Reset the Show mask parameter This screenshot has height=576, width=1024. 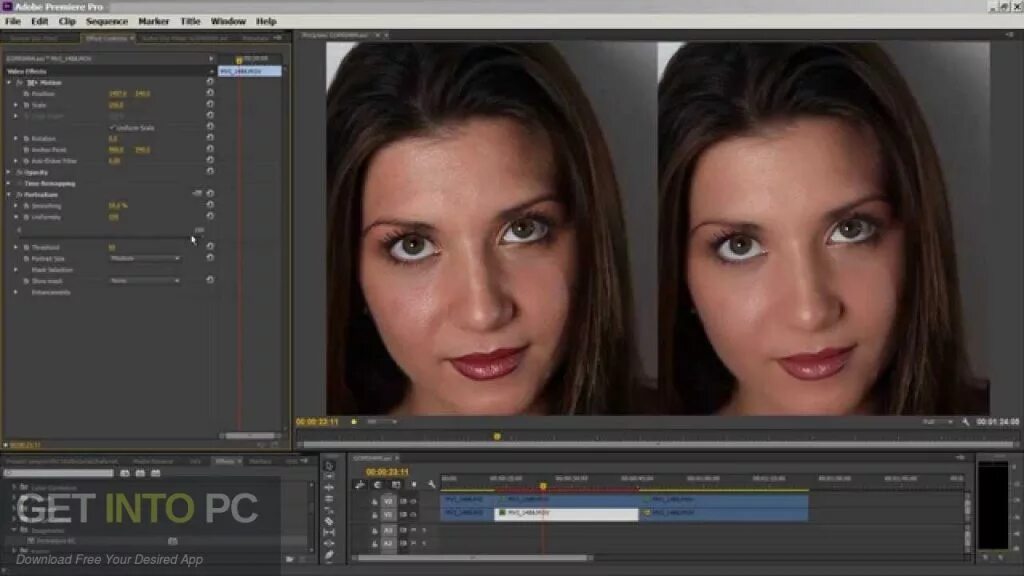coord(210,280)
